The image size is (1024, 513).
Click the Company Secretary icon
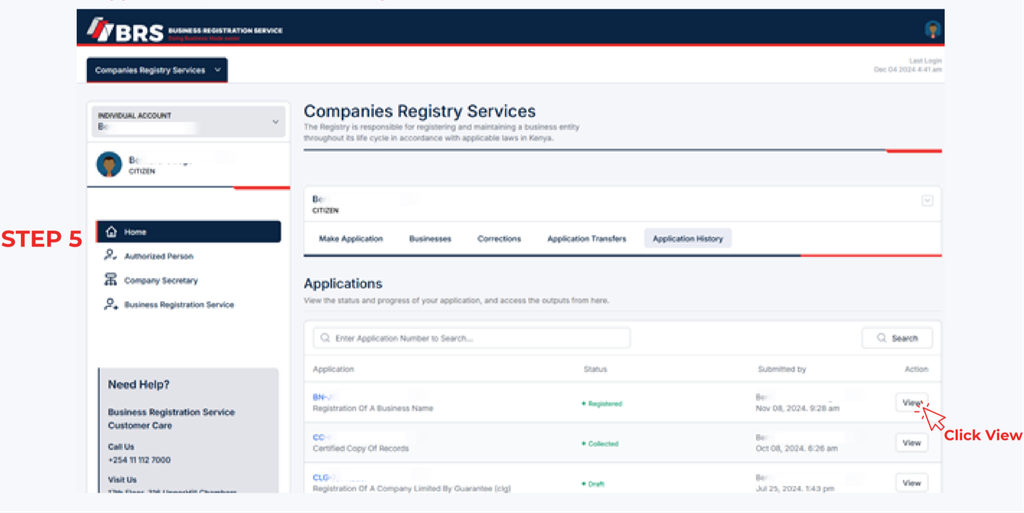(111, 280)
